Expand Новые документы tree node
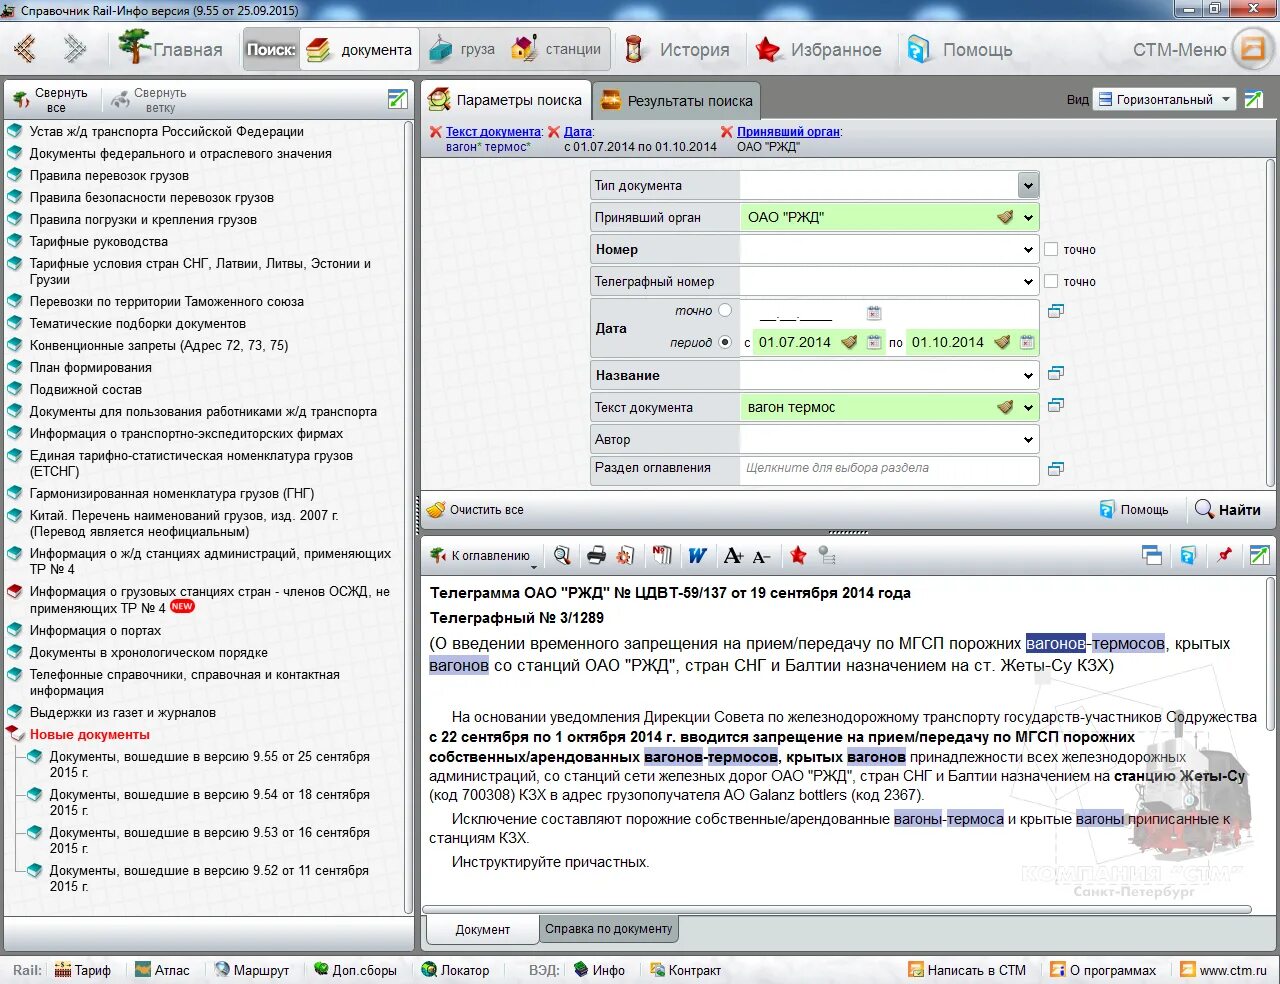The image size is (1280, 984). (x=15, y=735)
